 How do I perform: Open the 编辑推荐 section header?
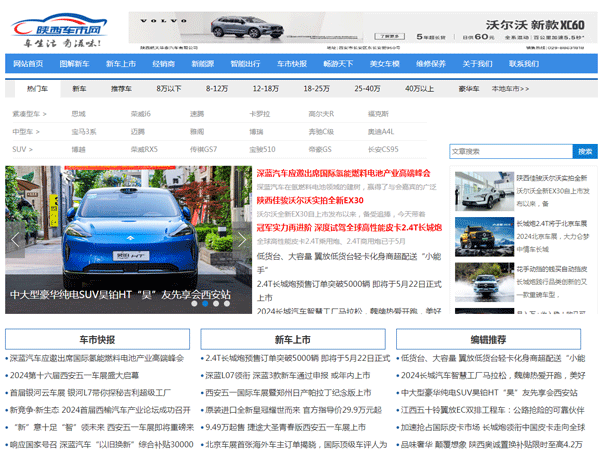point(488,339)
